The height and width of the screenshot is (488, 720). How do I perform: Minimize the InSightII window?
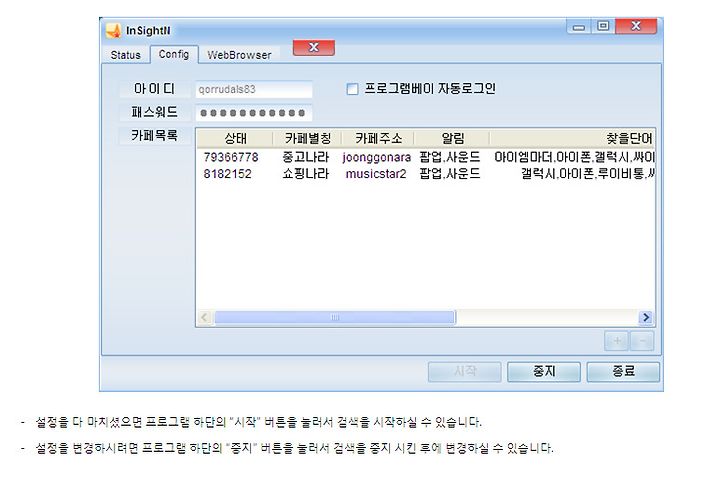[579, 27]
